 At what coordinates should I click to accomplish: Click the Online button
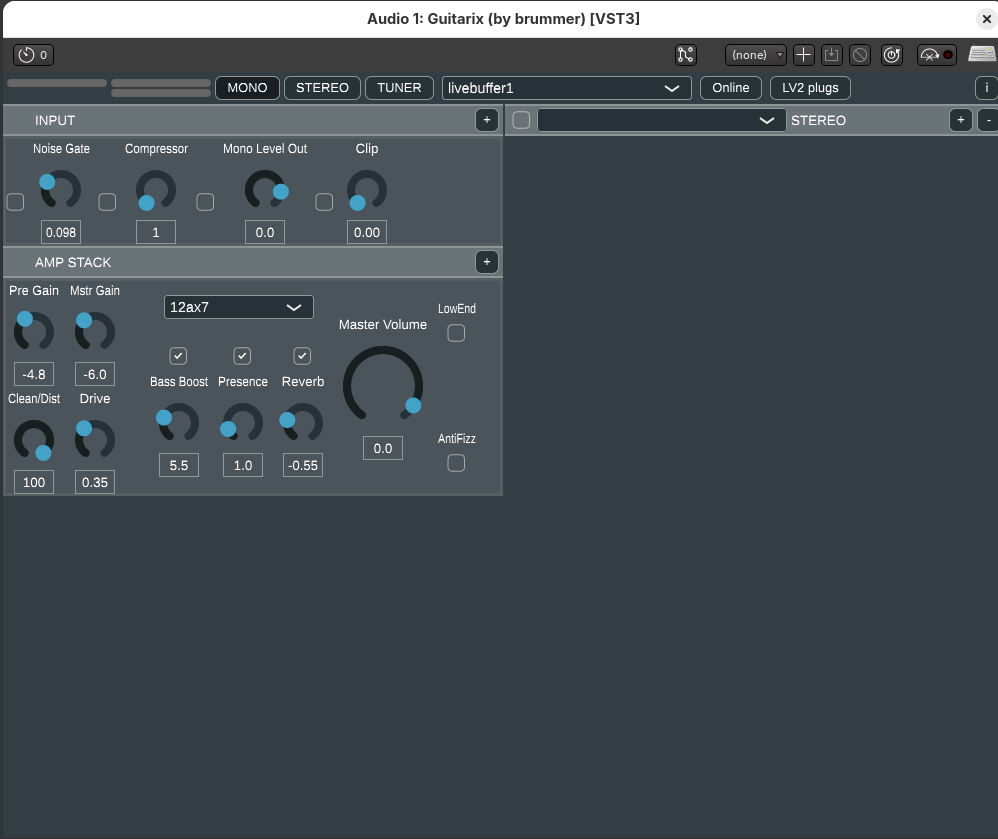730,88
